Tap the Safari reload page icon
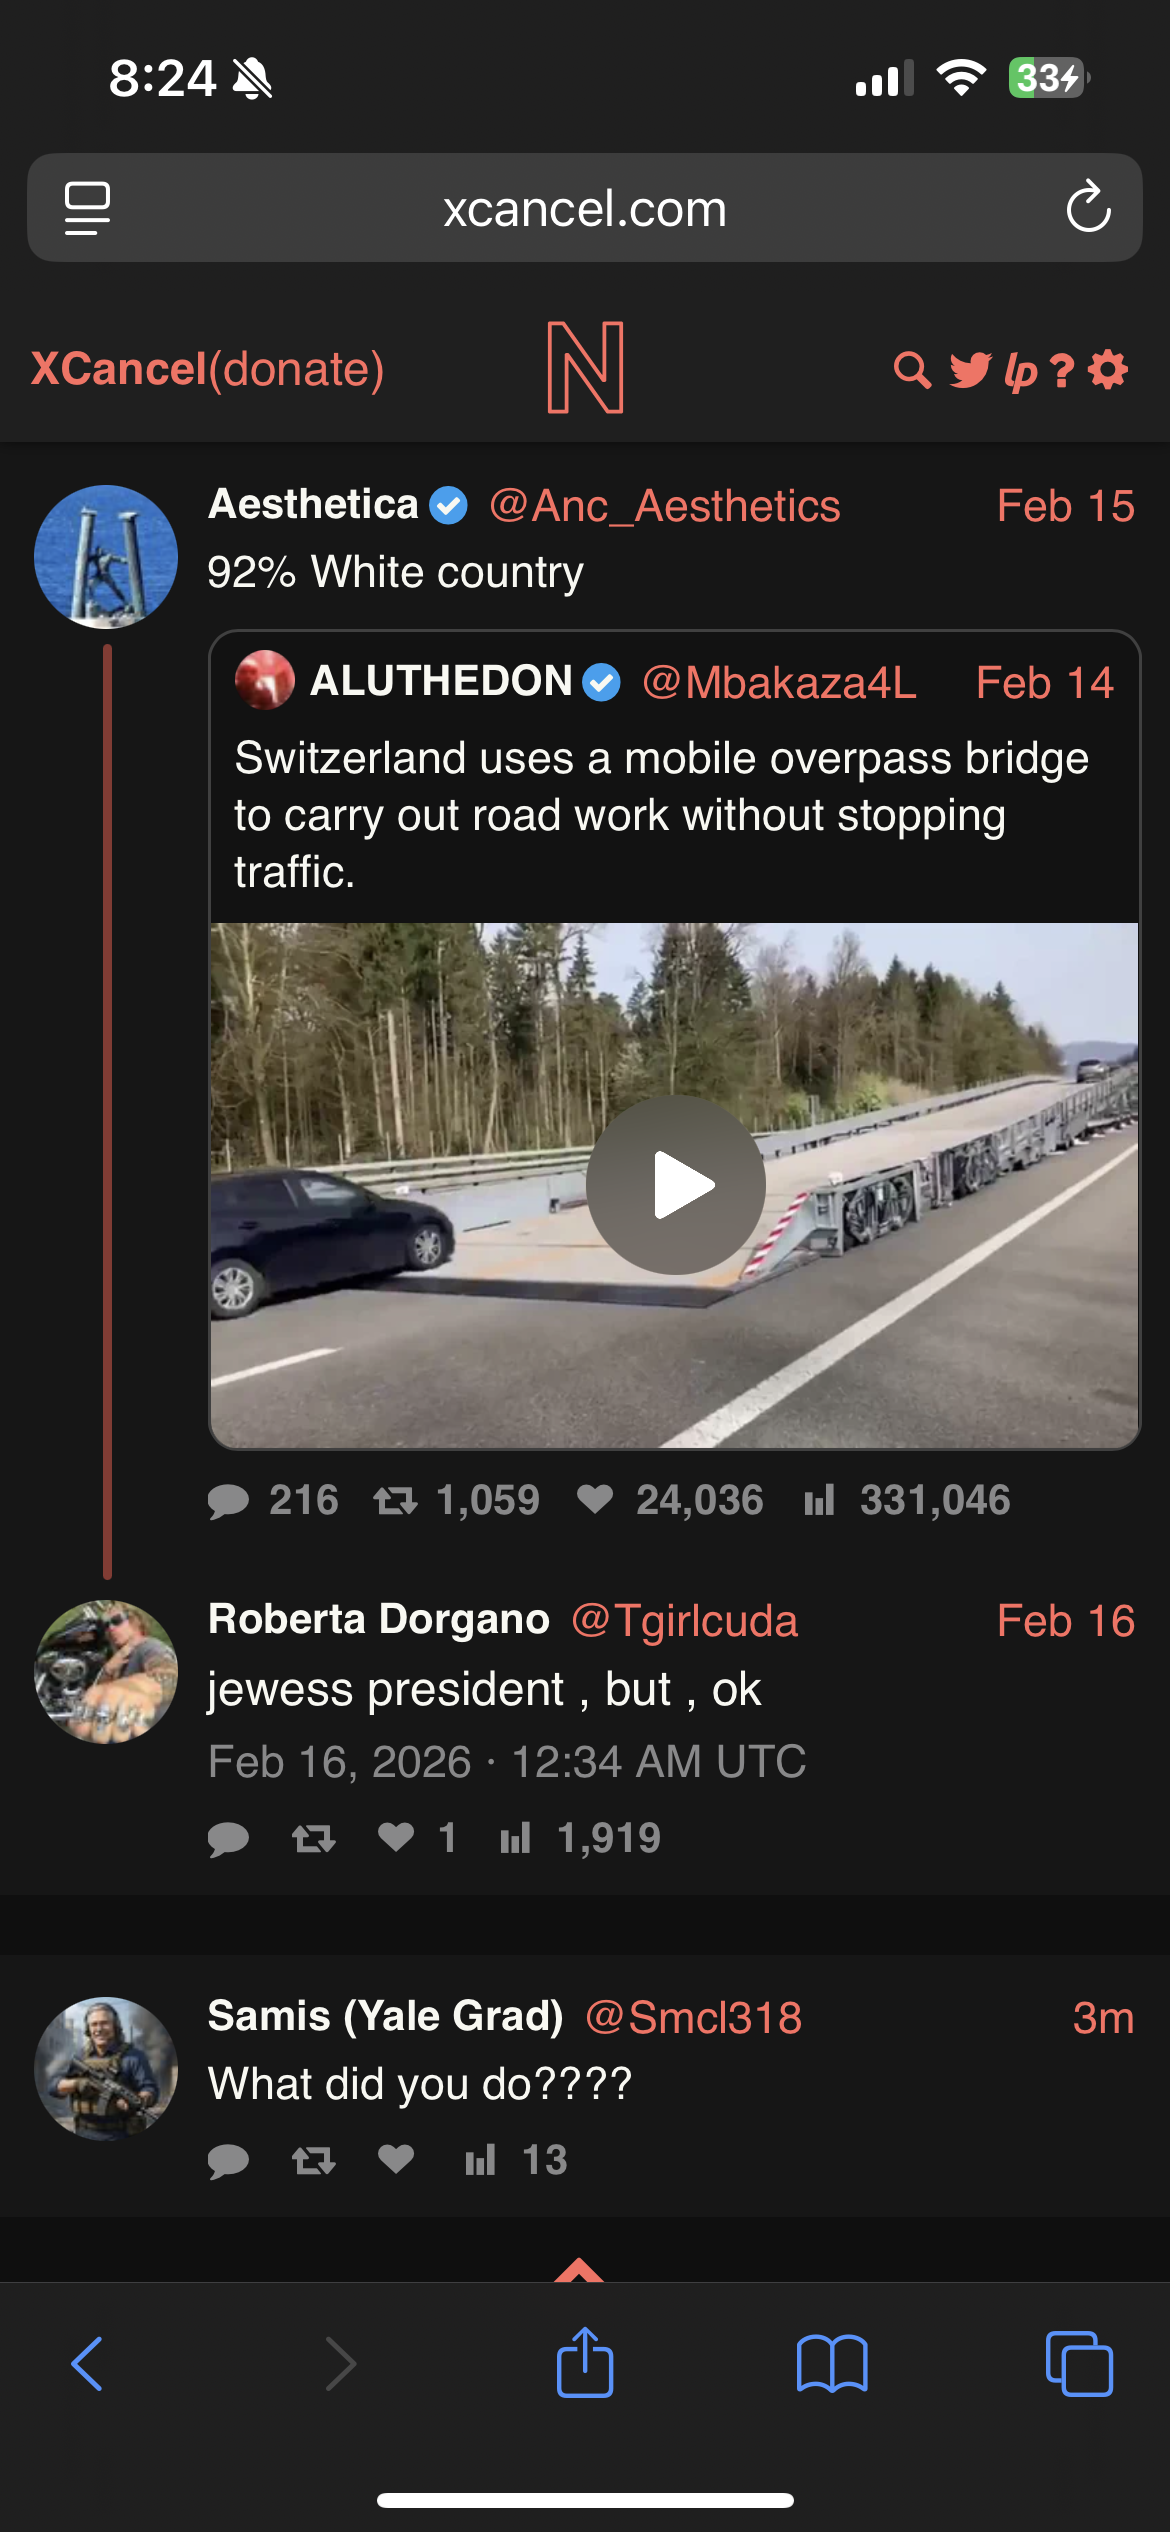This screenshot has width=1170, height=2532. pos(1088,208)
